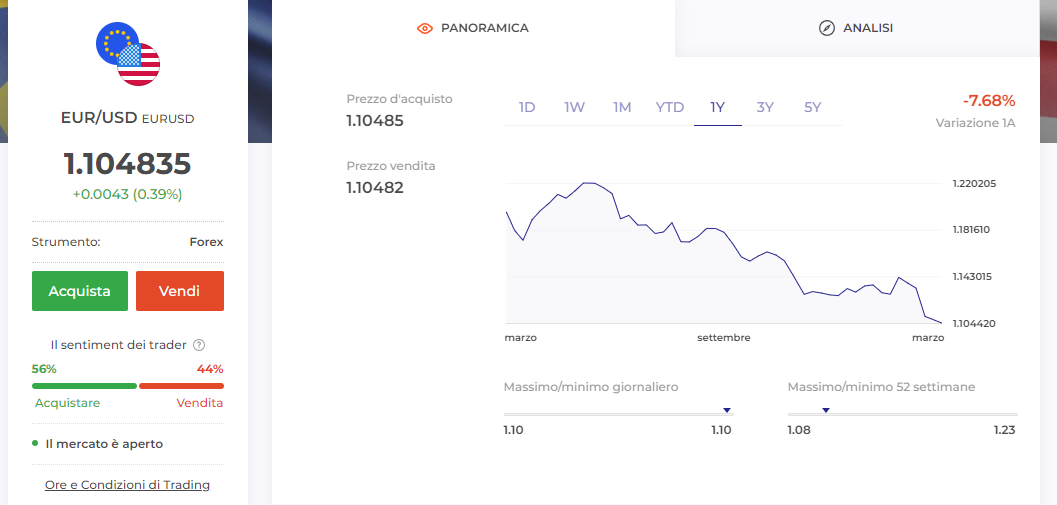The image size is (1057, 505).
Task: Select the 3Y chart timeframe
Action: [765, 107]
